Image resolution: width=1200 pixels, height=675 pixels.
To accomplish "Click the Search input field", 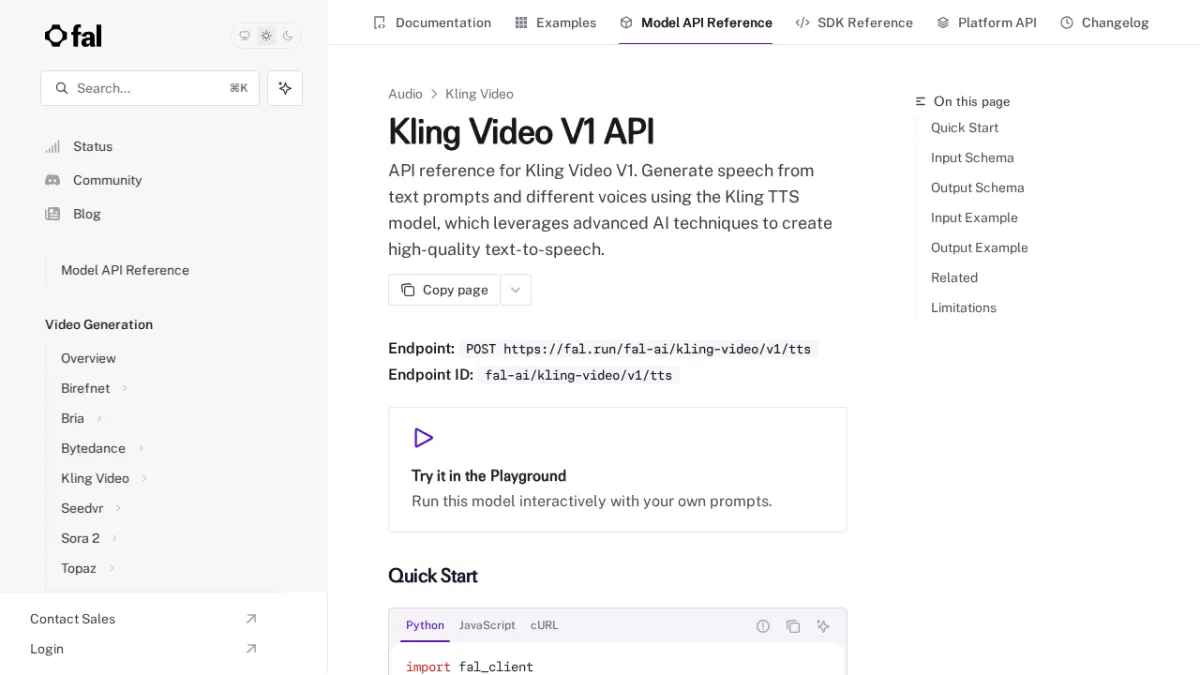I will (150, 88).
